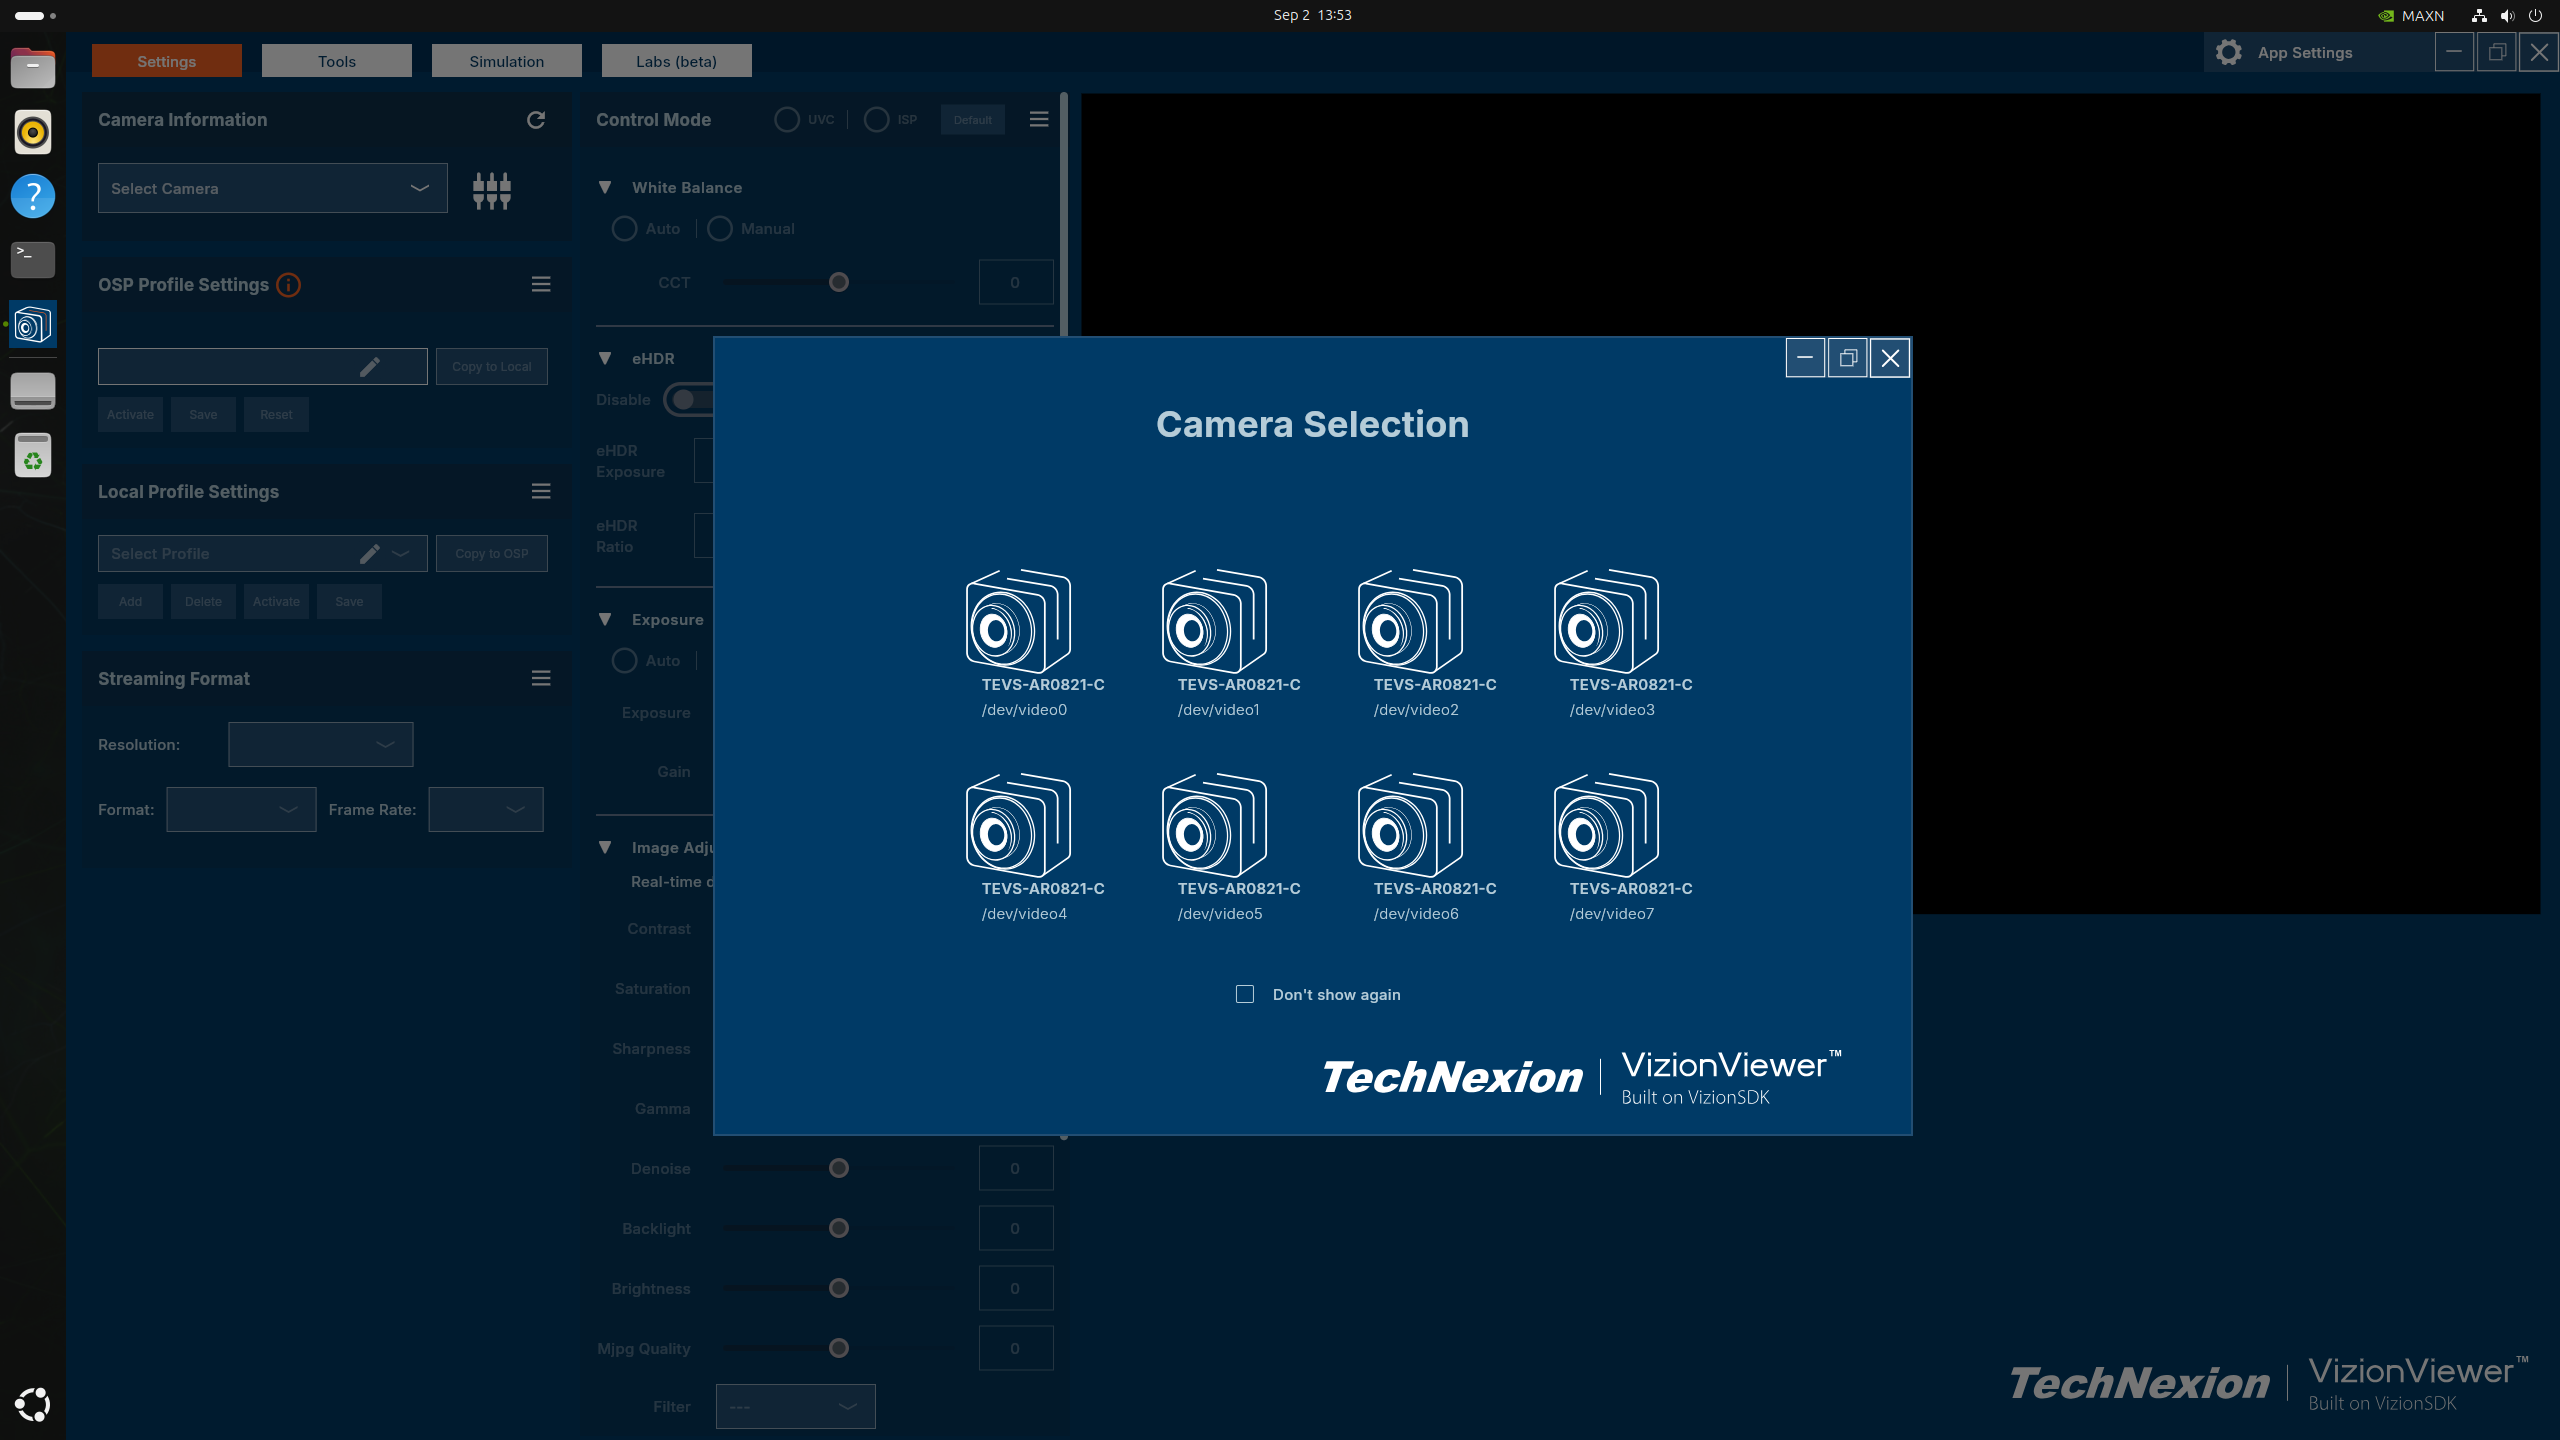The width and height of the screenshot is (2560, 1440).
Task: Select the /dev/video1 camera icon
Action: 1214,621
